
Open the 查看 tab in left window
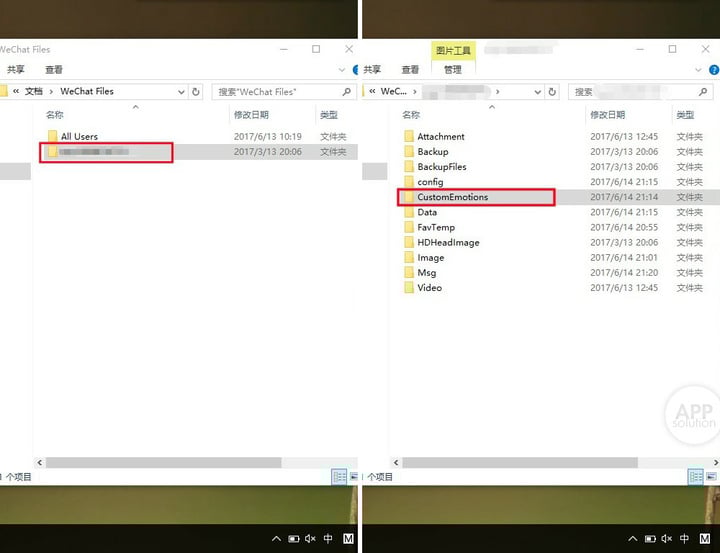click(x=54, y=70)
